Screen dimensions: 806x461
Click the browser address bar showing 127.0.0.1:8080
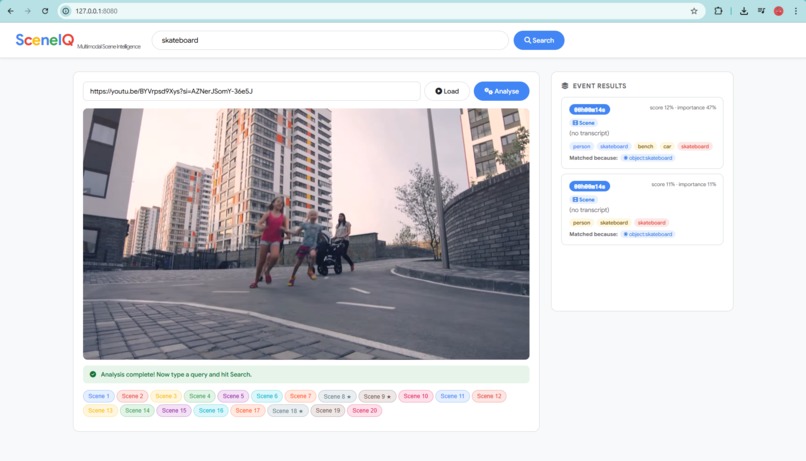[380, 11]
